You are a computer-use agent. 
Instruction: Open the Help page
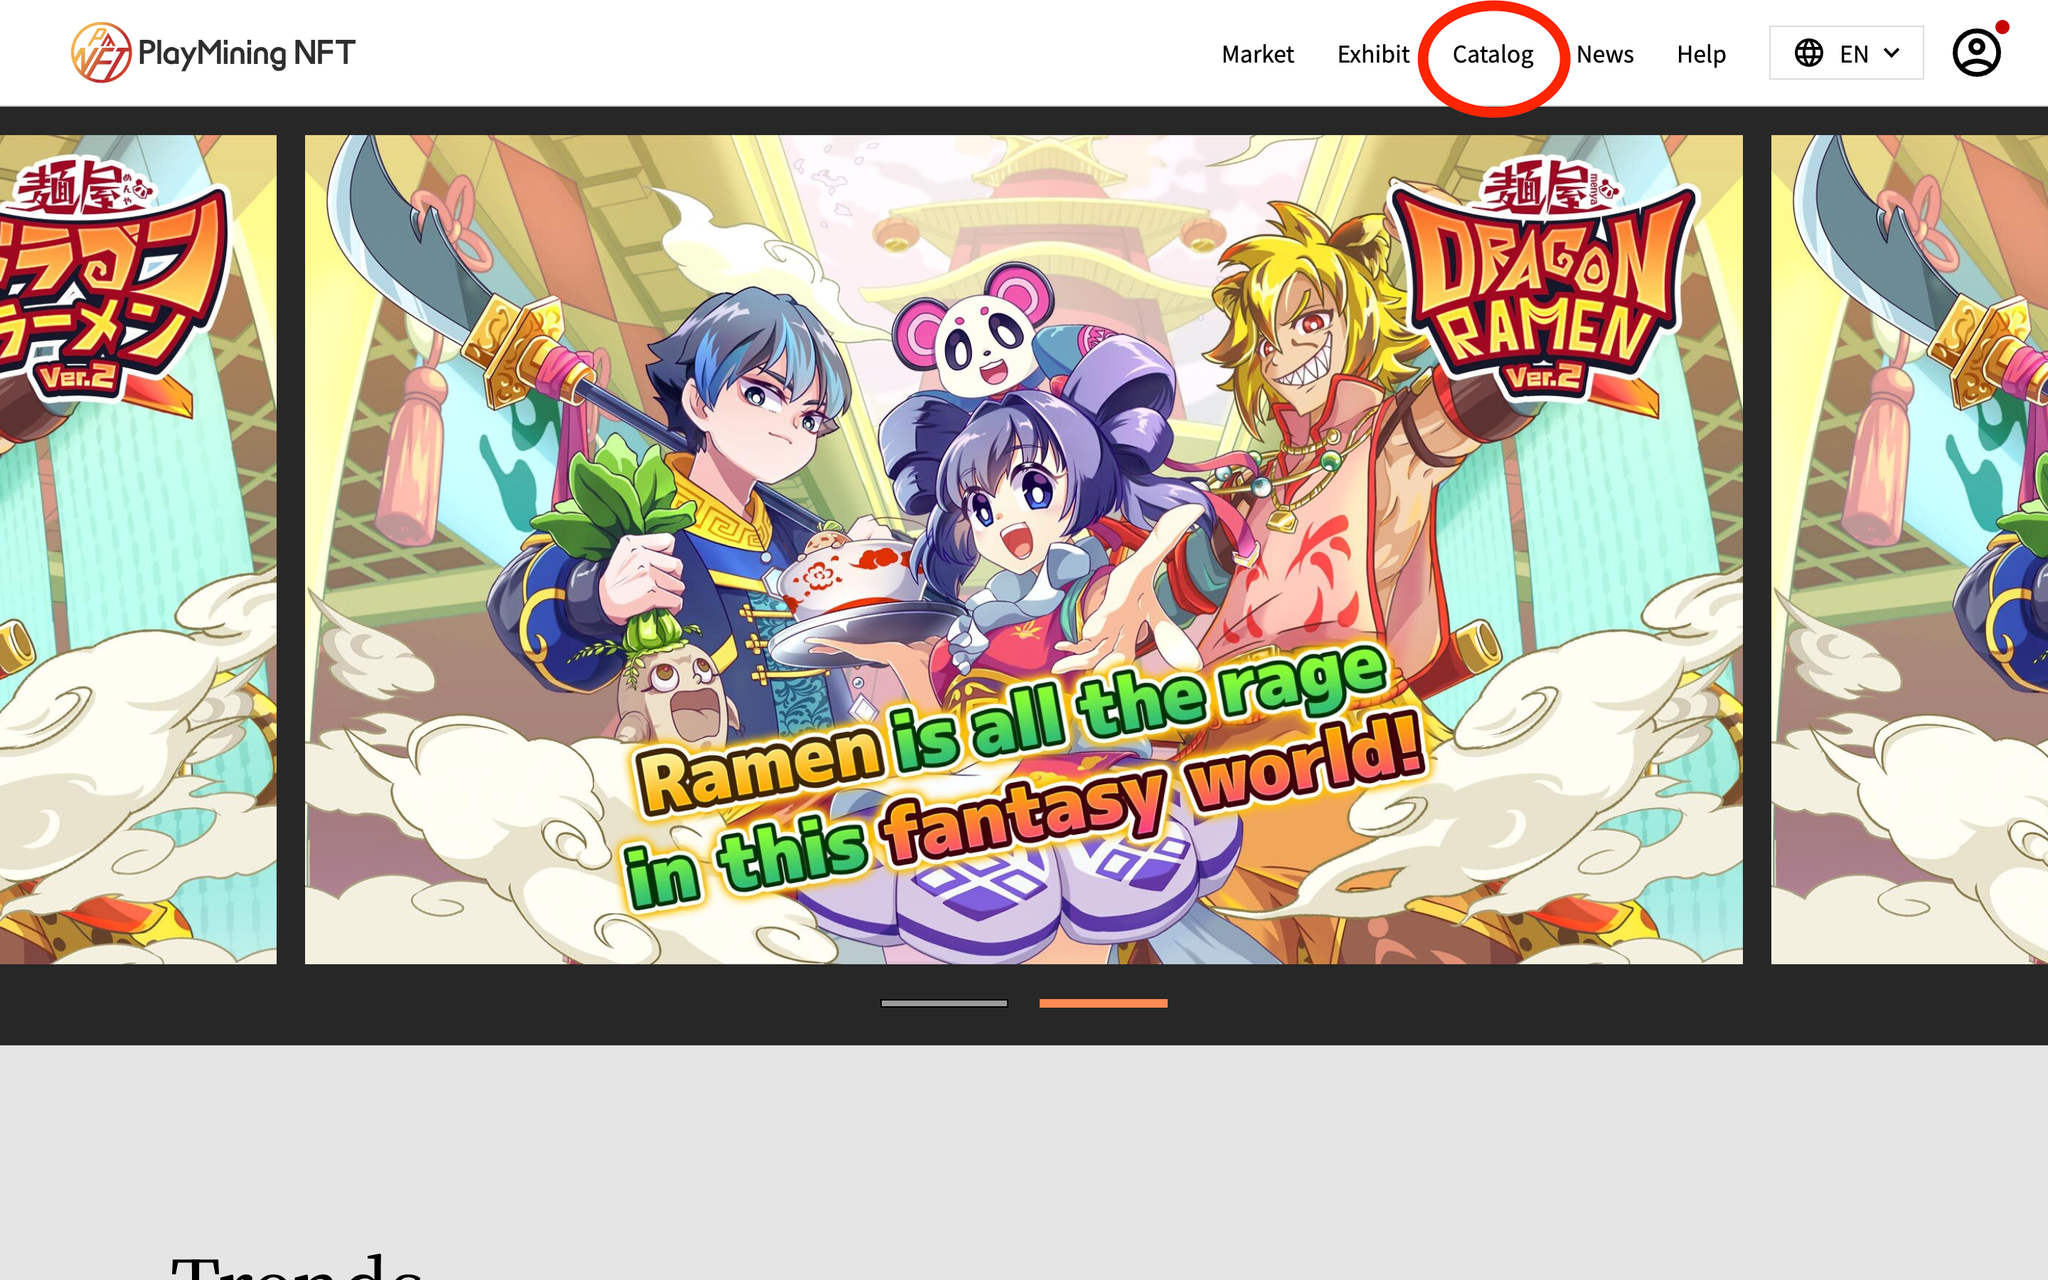point(1701,54)
